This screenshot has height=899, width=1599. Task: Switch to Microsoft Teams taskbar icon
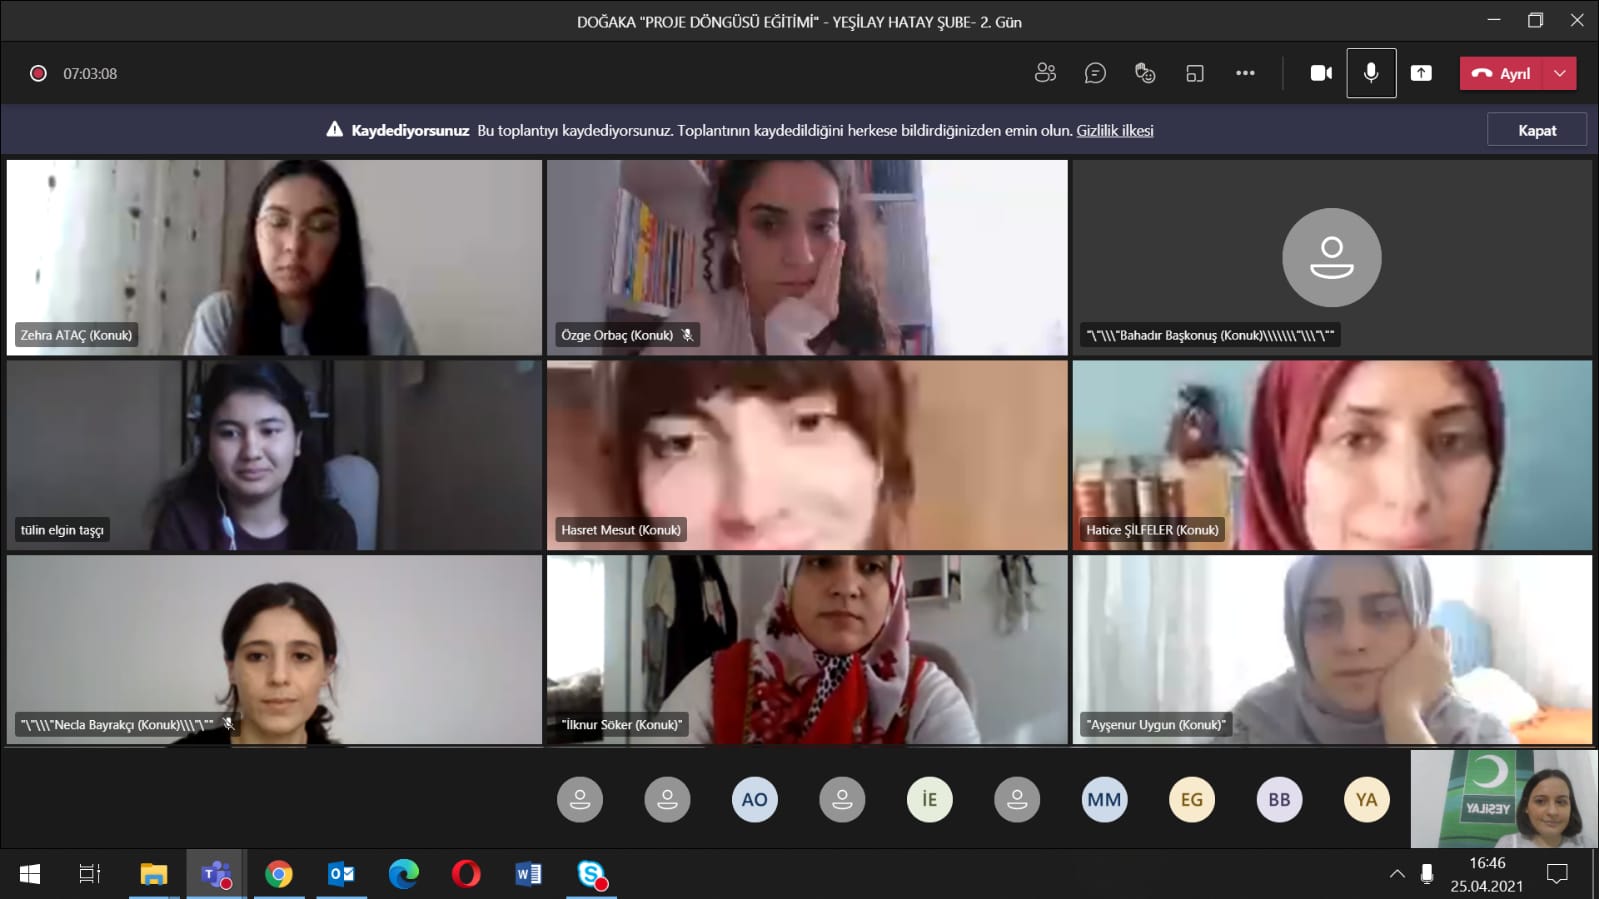pos(216,874)
